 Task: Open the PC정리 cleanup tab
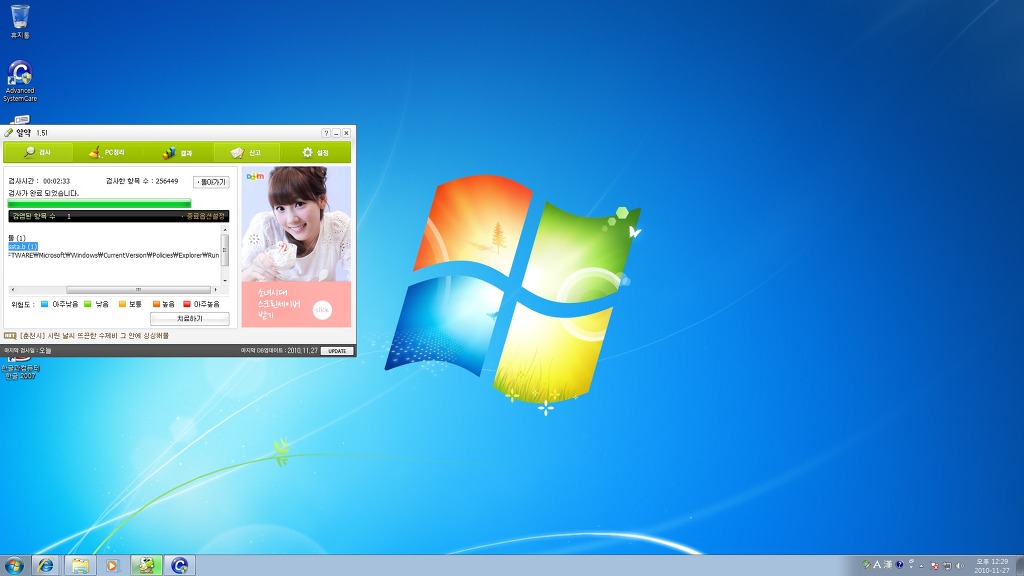(x=106, y=152)
